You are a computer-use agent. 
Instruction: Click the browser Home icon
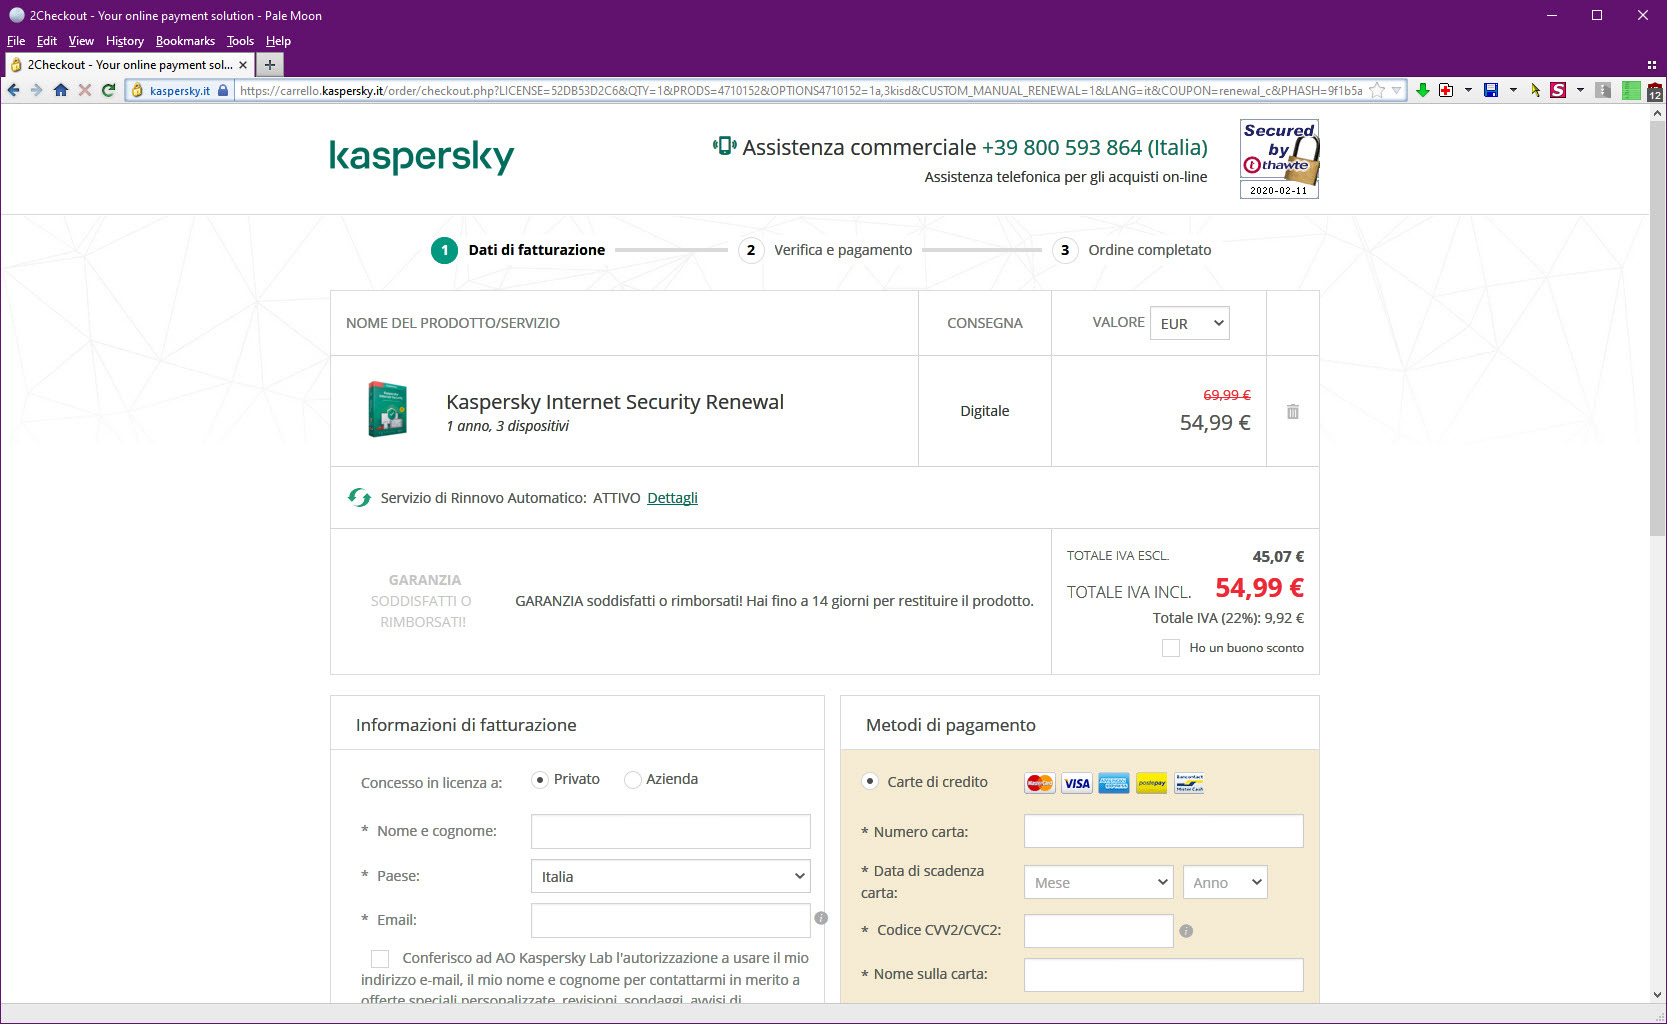click(61, 90)
